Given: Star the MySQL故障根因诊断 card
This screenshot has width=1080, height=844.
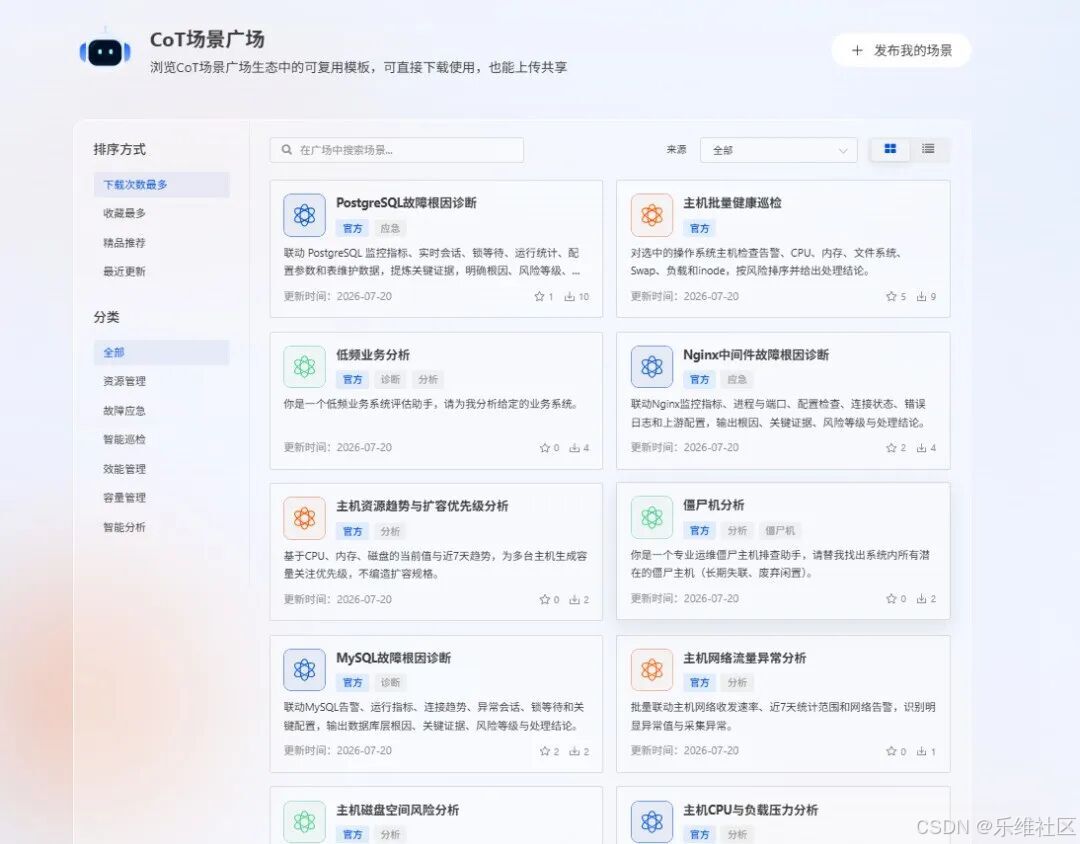Looking at the screenshot, I should click(x=545, y=751).
